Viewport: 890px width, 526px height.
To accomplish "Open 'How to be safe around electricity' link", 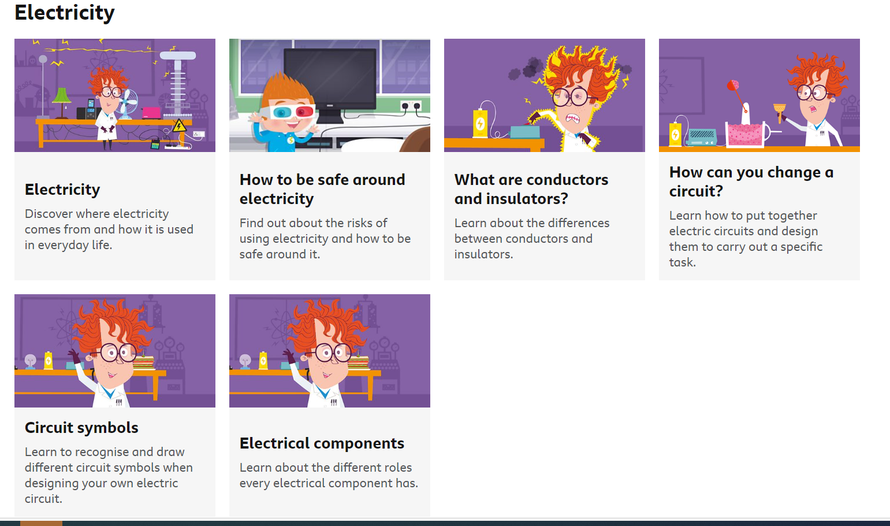I will 322,189.
